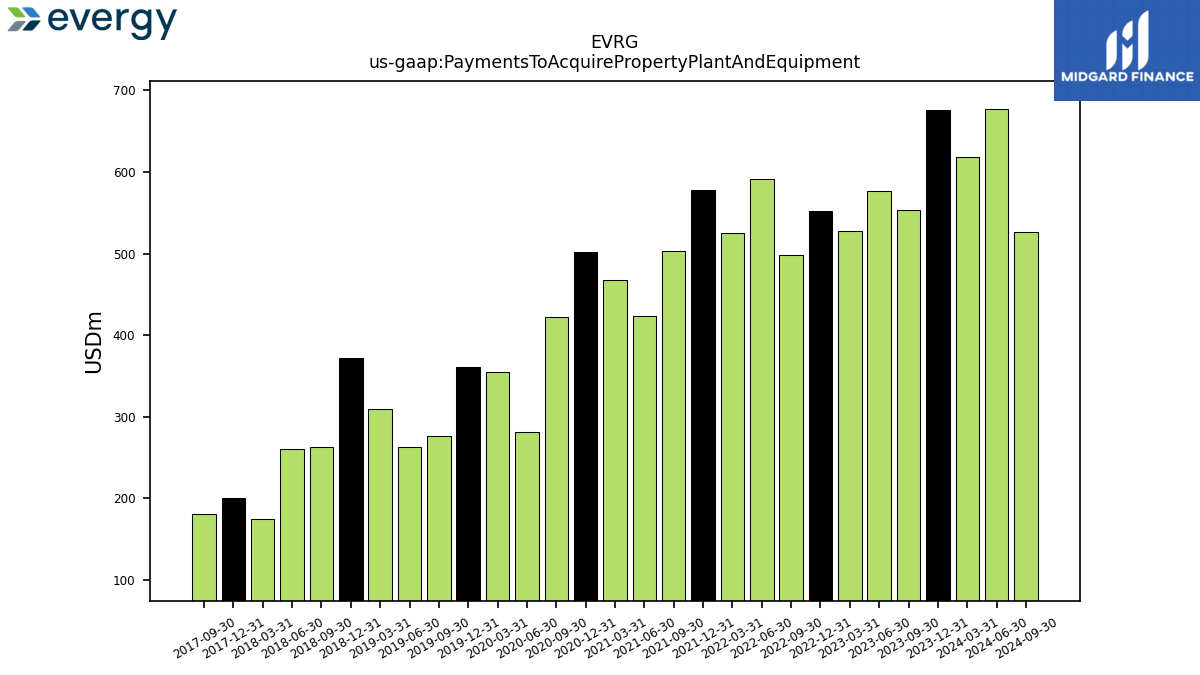Click the 2023-12-31 x-axis date label
The image size is (1200, 675).
[x=937, y=638]
